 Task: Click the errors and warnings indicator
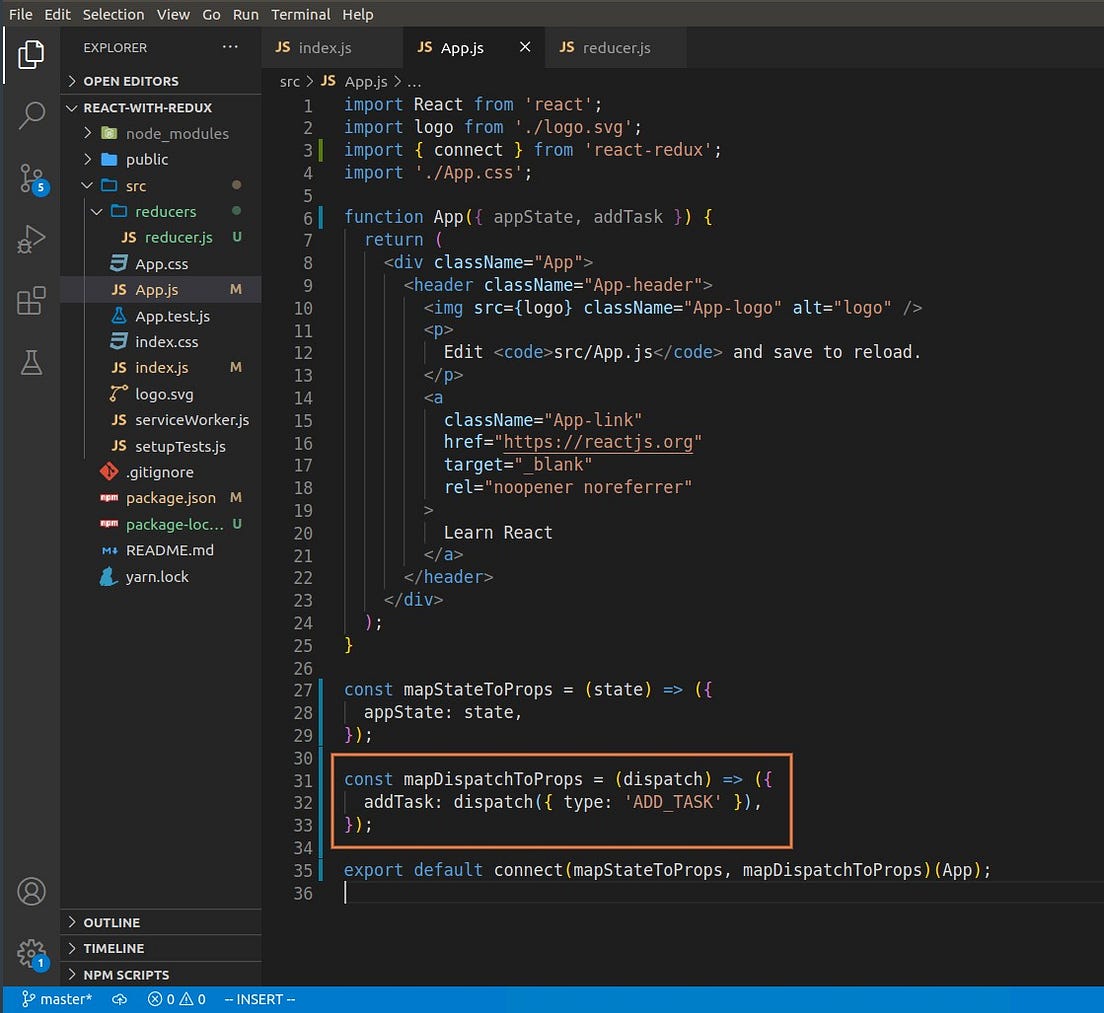coord(176,998)
